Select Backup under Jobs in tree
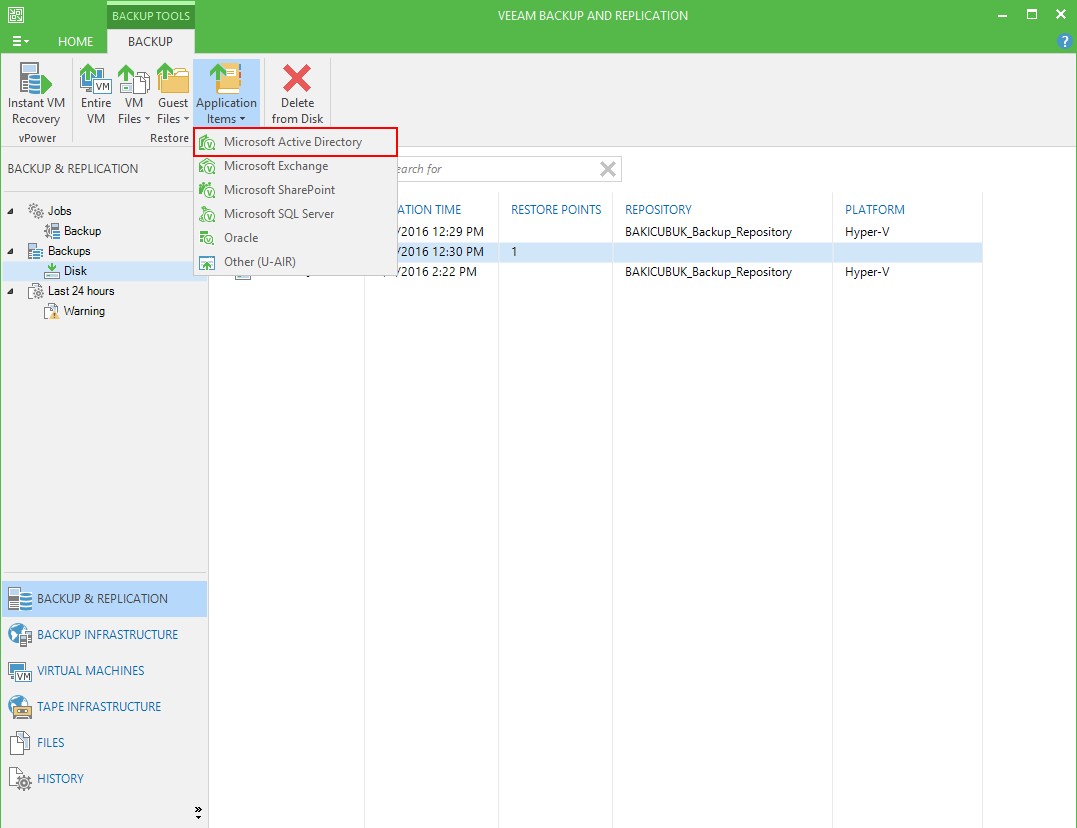The width and height of the screenshot is (1077, 828). pos(82,231)
